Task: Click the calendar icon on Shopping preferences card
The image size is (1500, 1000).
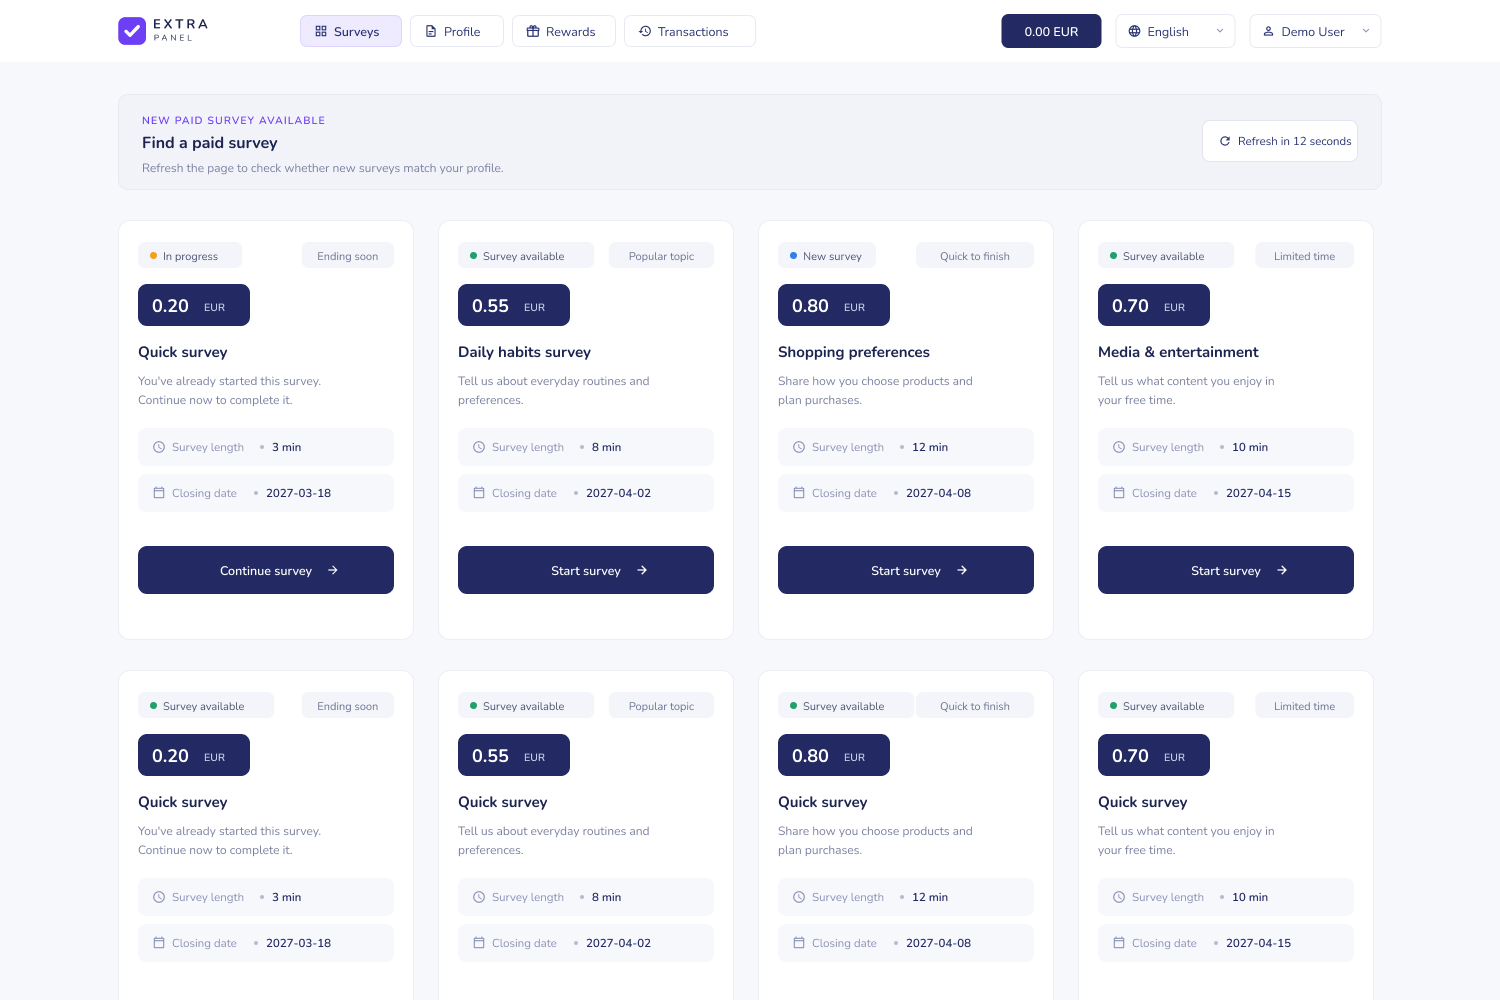Action: point(799,493)
